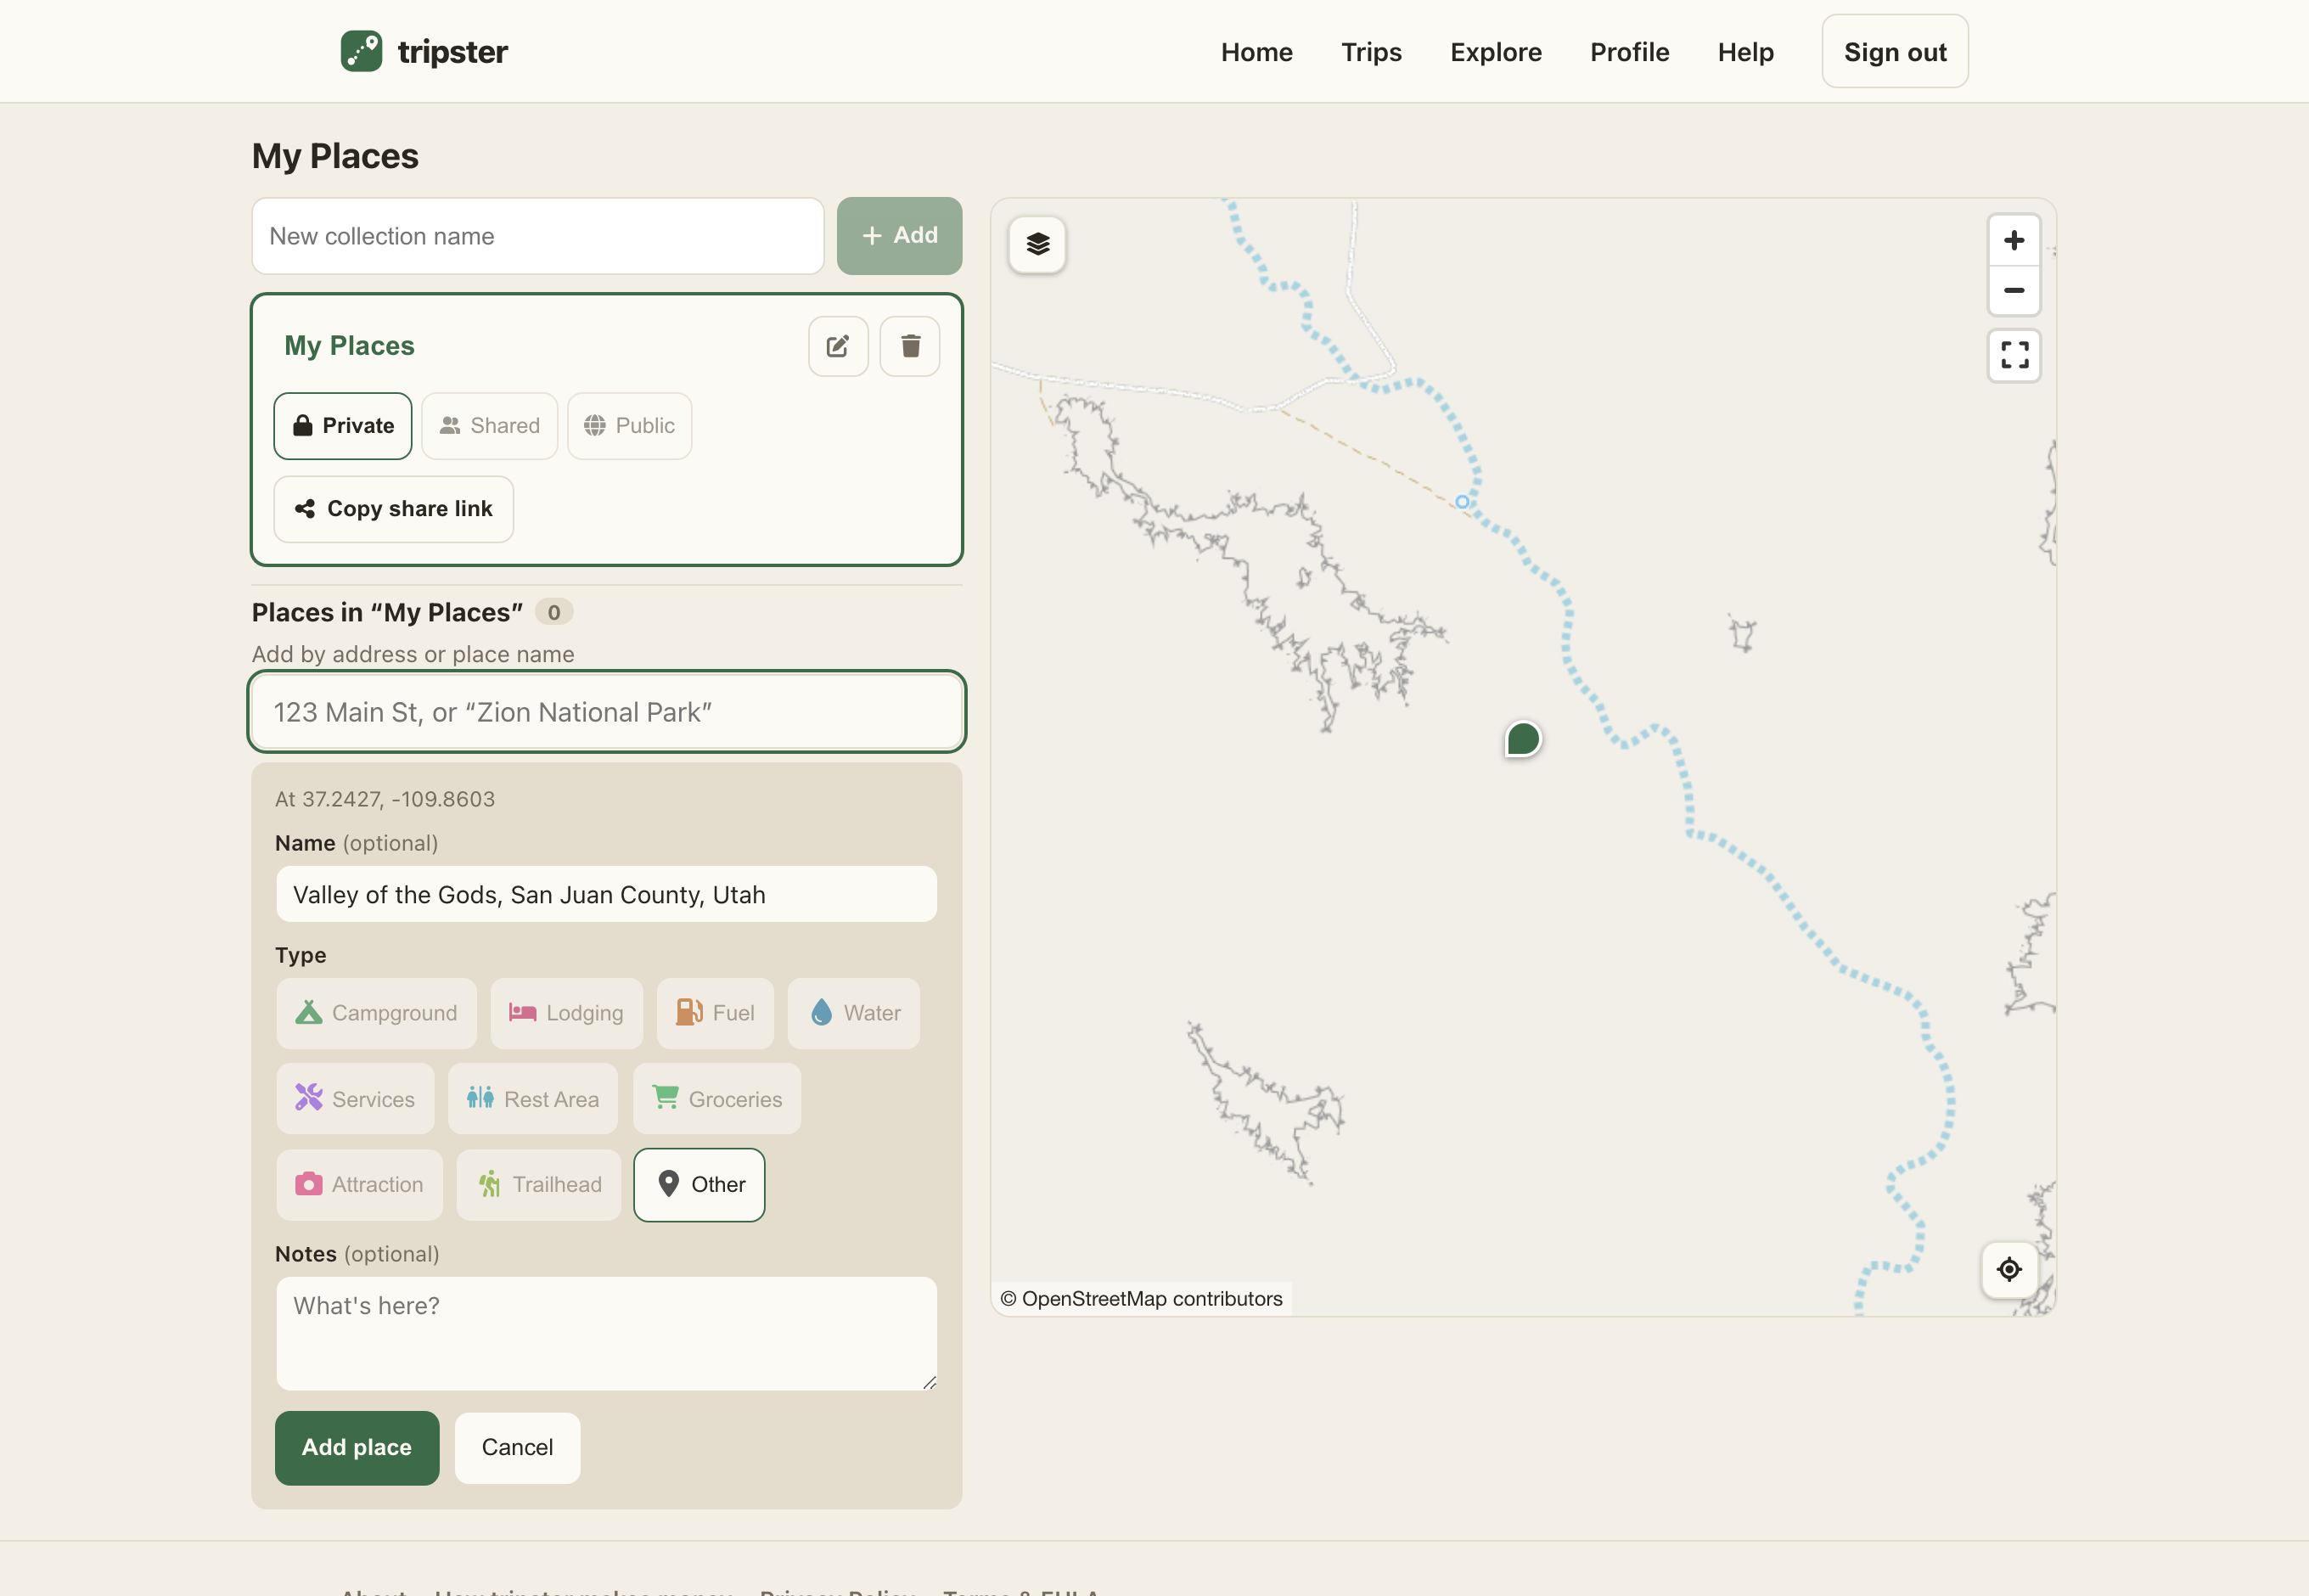
Task: Locate my current position on map
Action: tap(2008, 1269)
